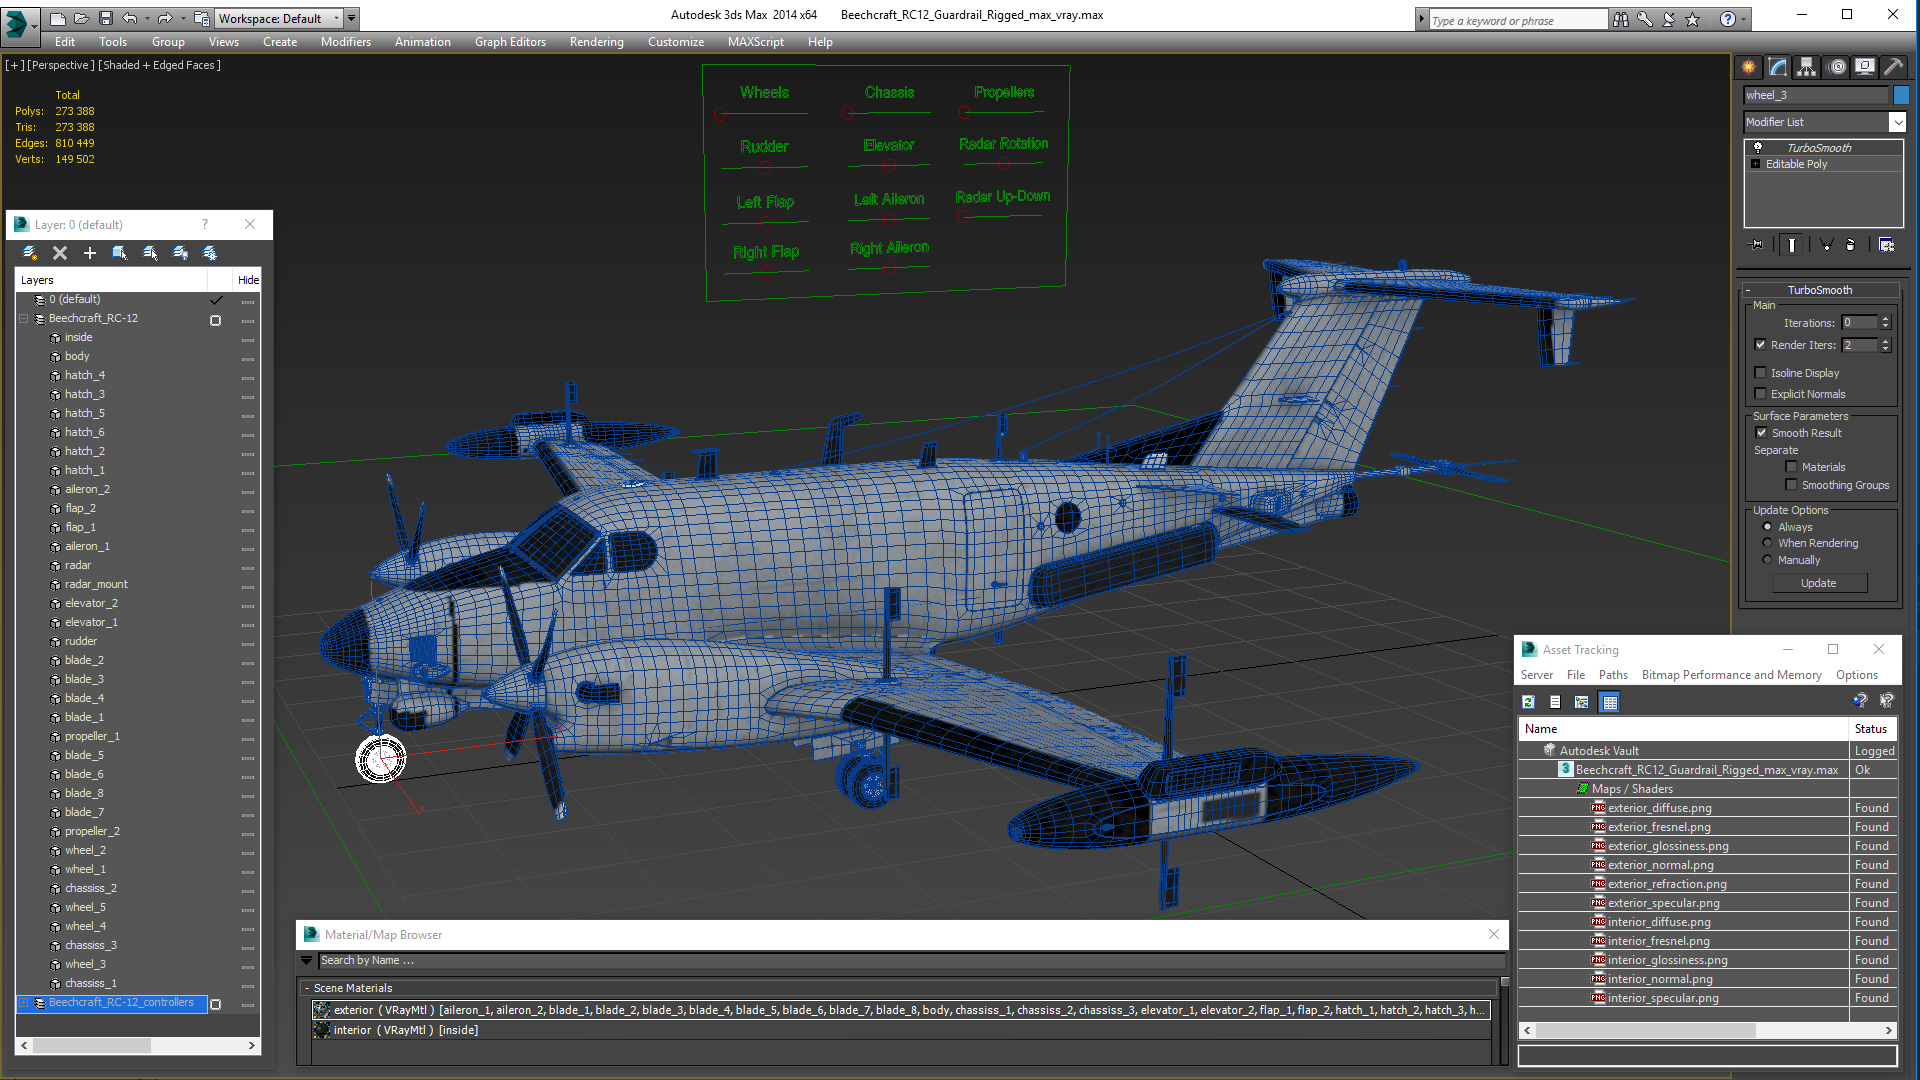The image size is (1920, 1080).
Task: Refresh Asset Tracking with green arrows icon
Action: 1528,702
